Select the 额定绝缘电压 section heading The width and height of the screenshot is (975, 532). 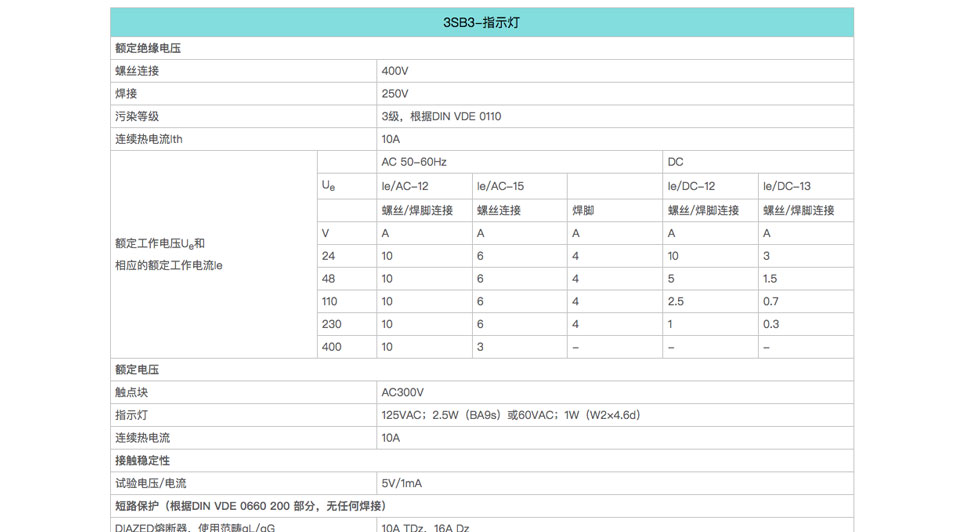click(x=148, y=48)
